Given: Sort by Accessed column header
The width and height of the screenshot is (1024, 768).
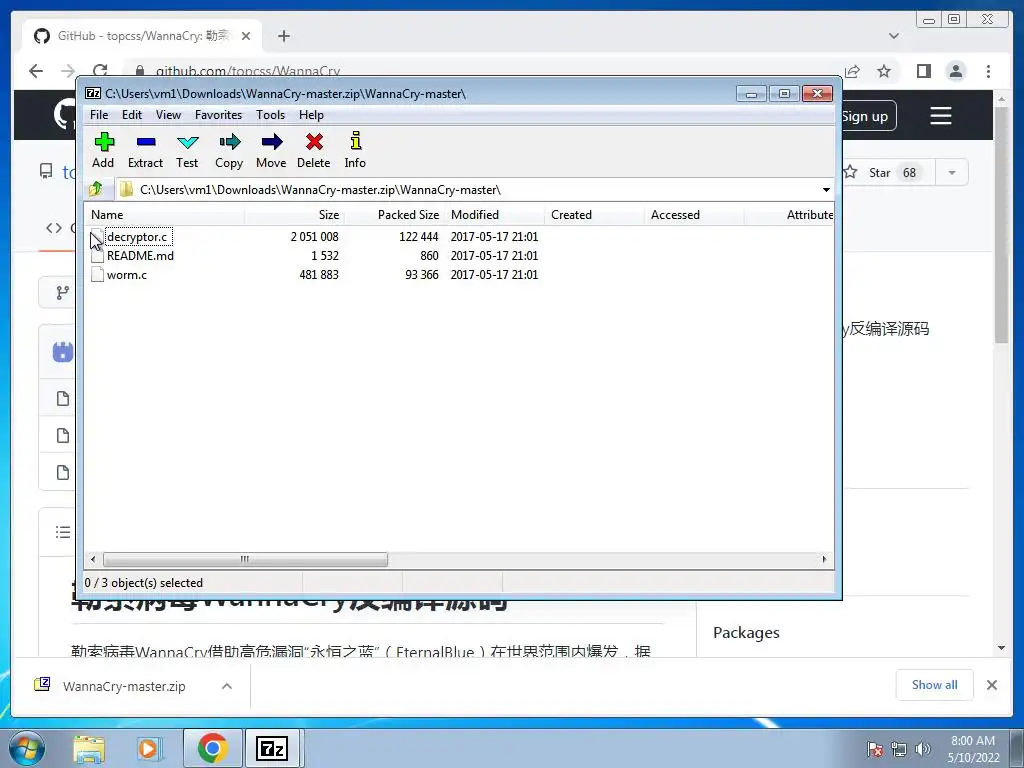Looking at the screenshot, I should [x=694, y=215].
